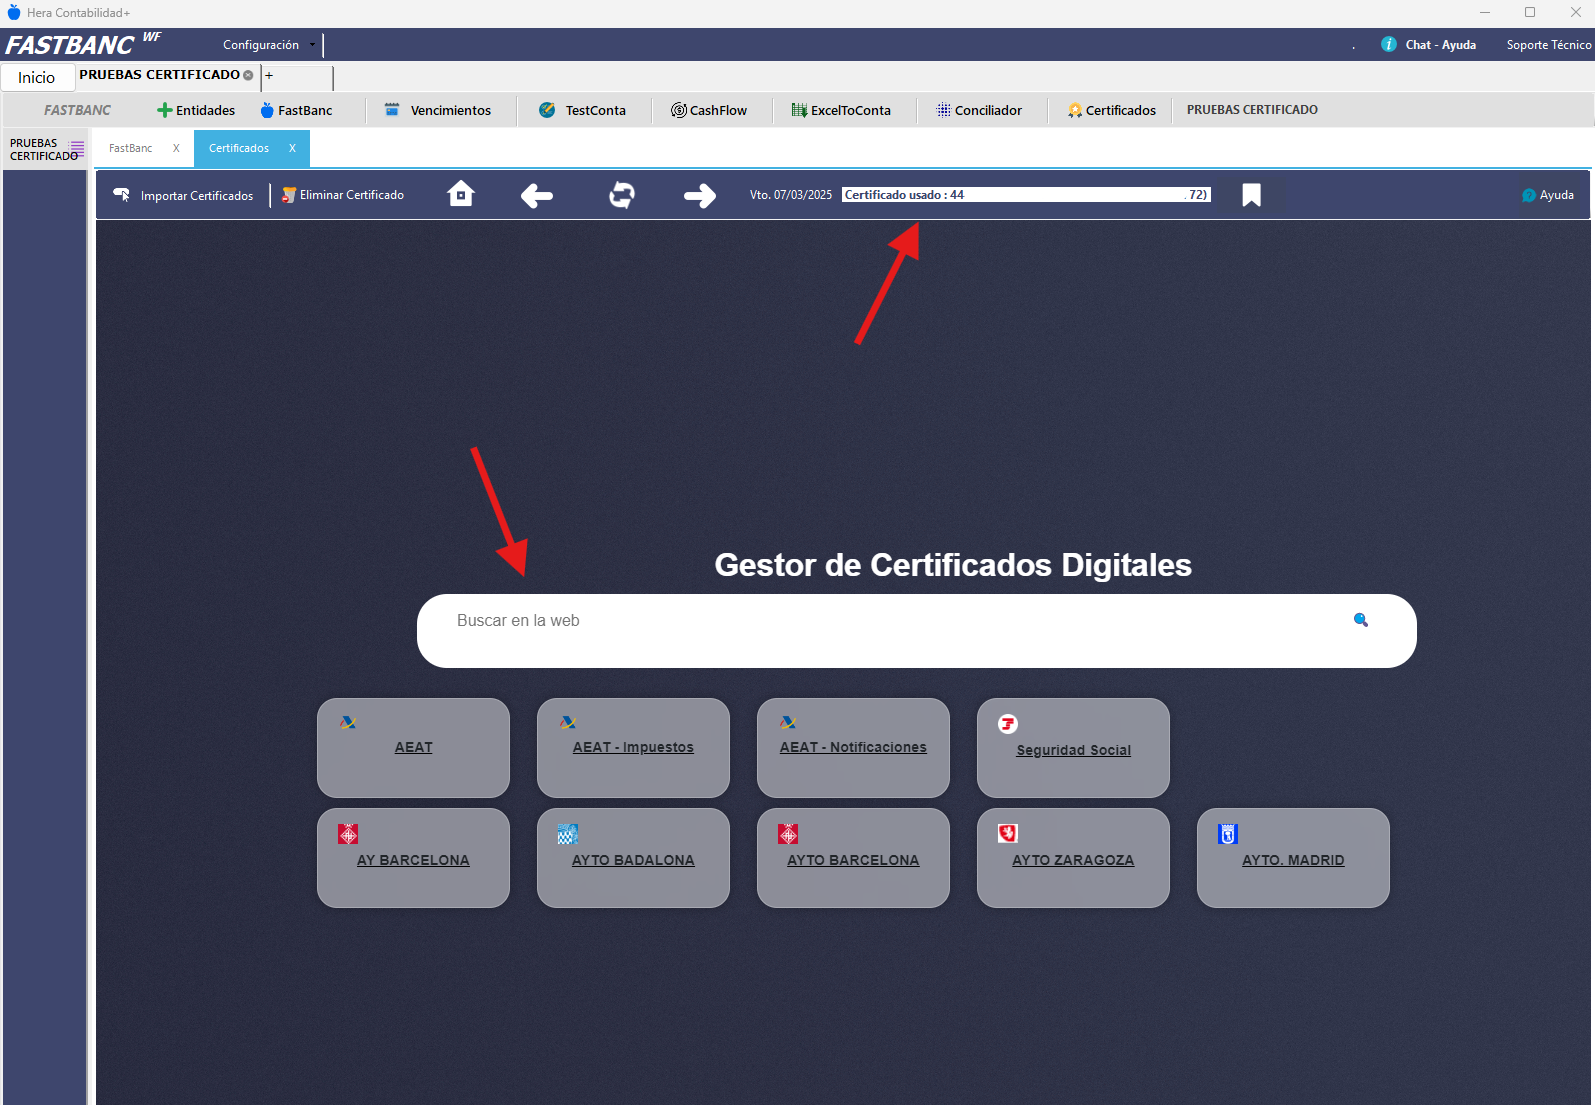Open the AEAT - Notificaciones link

click(x=853, y=747)
